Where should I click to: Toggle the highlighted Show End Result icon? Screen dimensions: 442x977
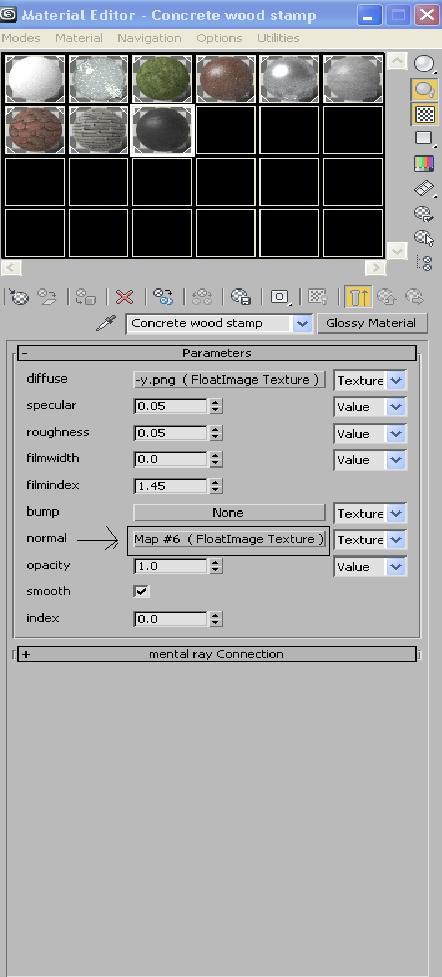click(358, 297)
